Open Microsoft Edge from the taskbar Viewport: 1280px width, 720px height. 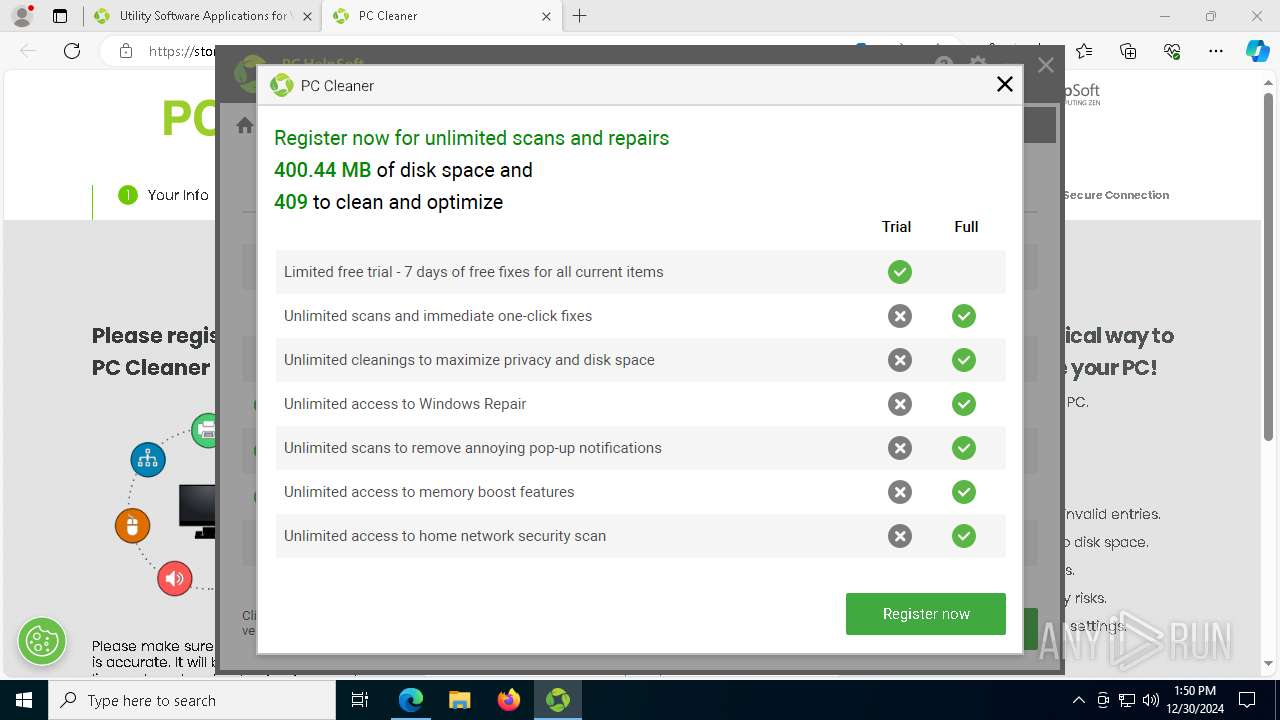coord(411,700)
